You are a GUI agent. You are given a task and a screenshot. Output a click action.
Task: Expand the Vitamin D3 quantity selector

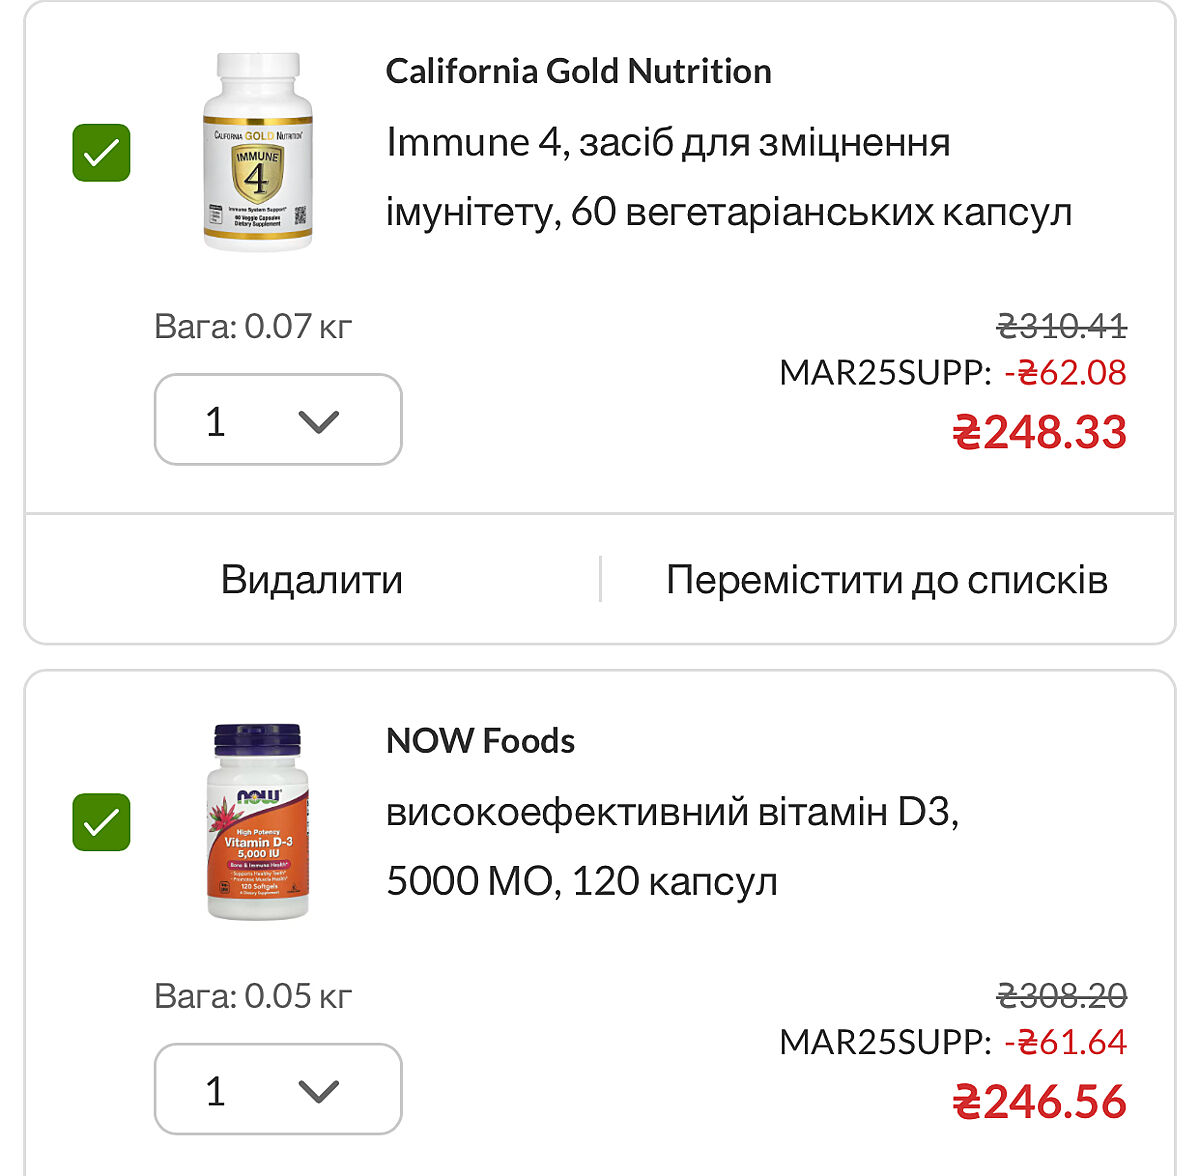tap(278, 1089)
